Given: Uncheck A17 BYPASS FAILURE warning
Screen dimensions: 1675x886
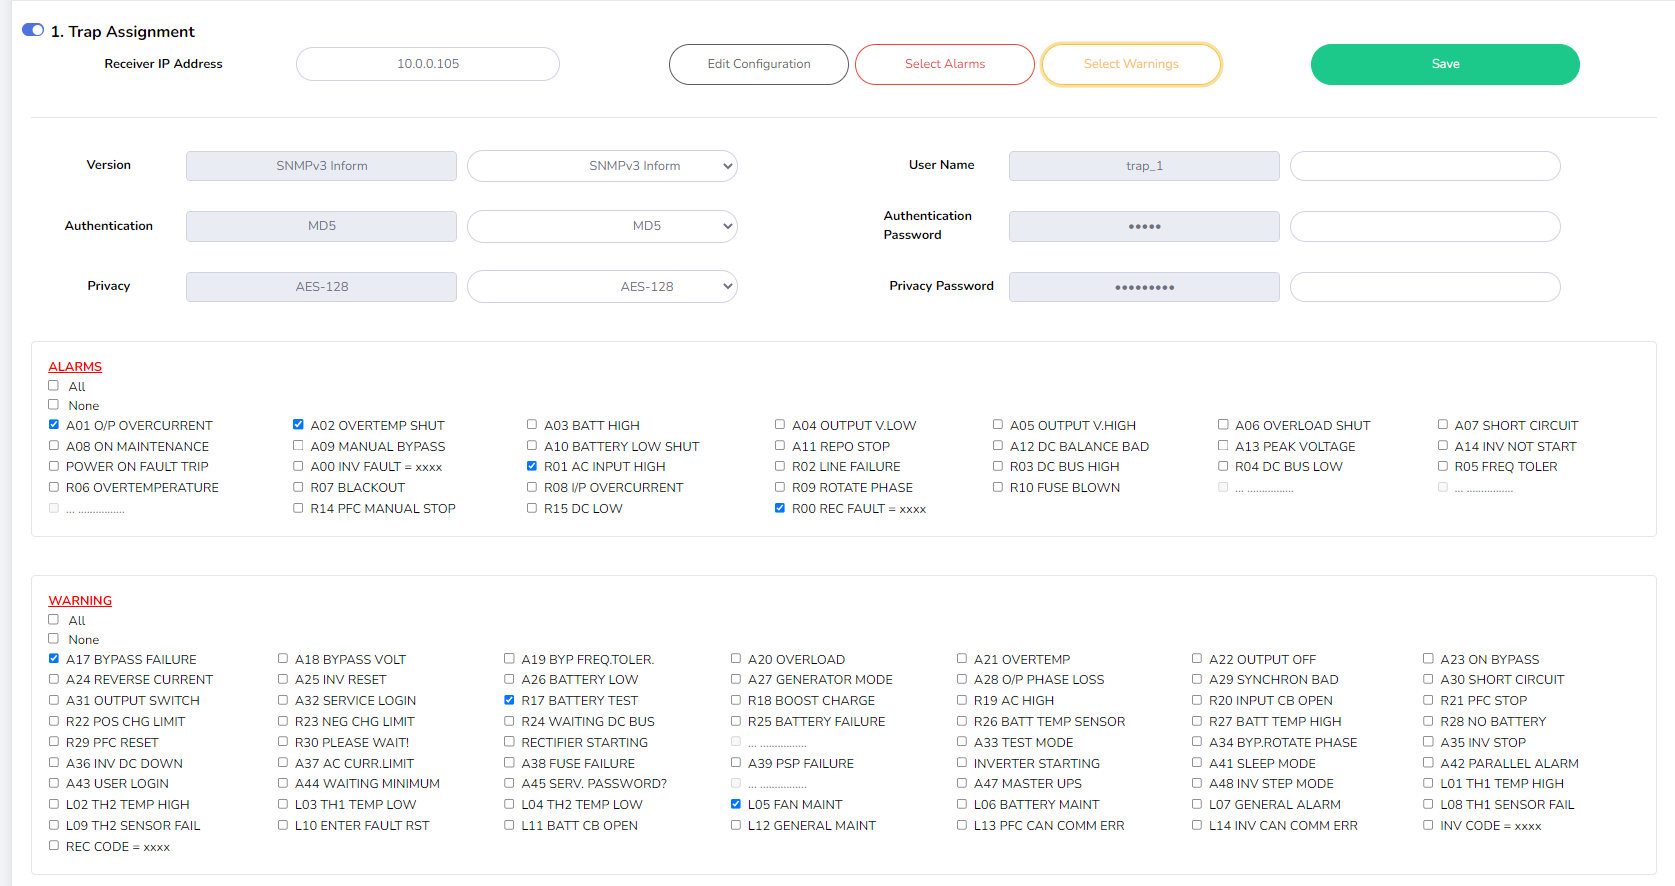Looking at the screenshot, I should (54, 658).
